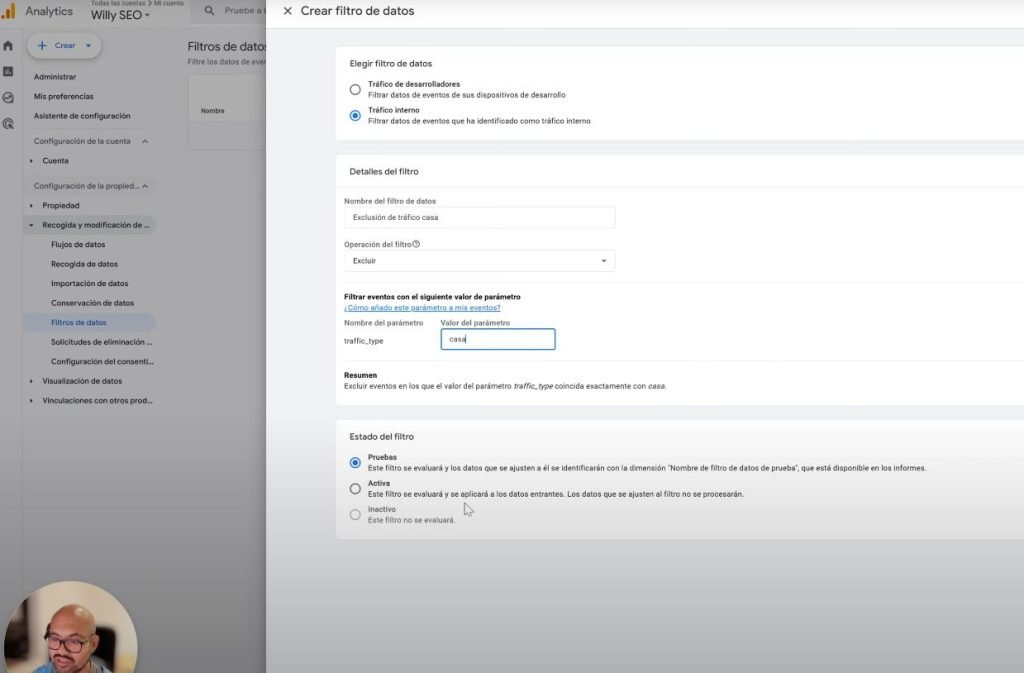The image size is (1024, 673).
Task: Click the Estado del filtro heading
Action: pos(381,437)
